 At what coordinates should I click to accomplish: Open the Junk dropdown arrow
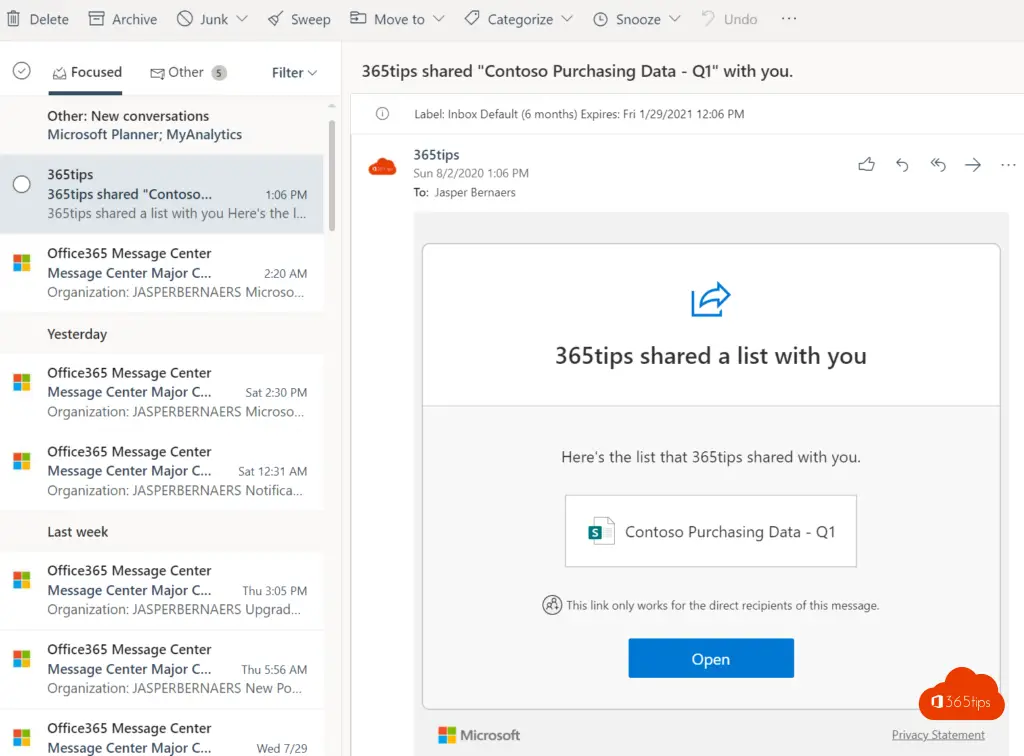click(247, 19)
